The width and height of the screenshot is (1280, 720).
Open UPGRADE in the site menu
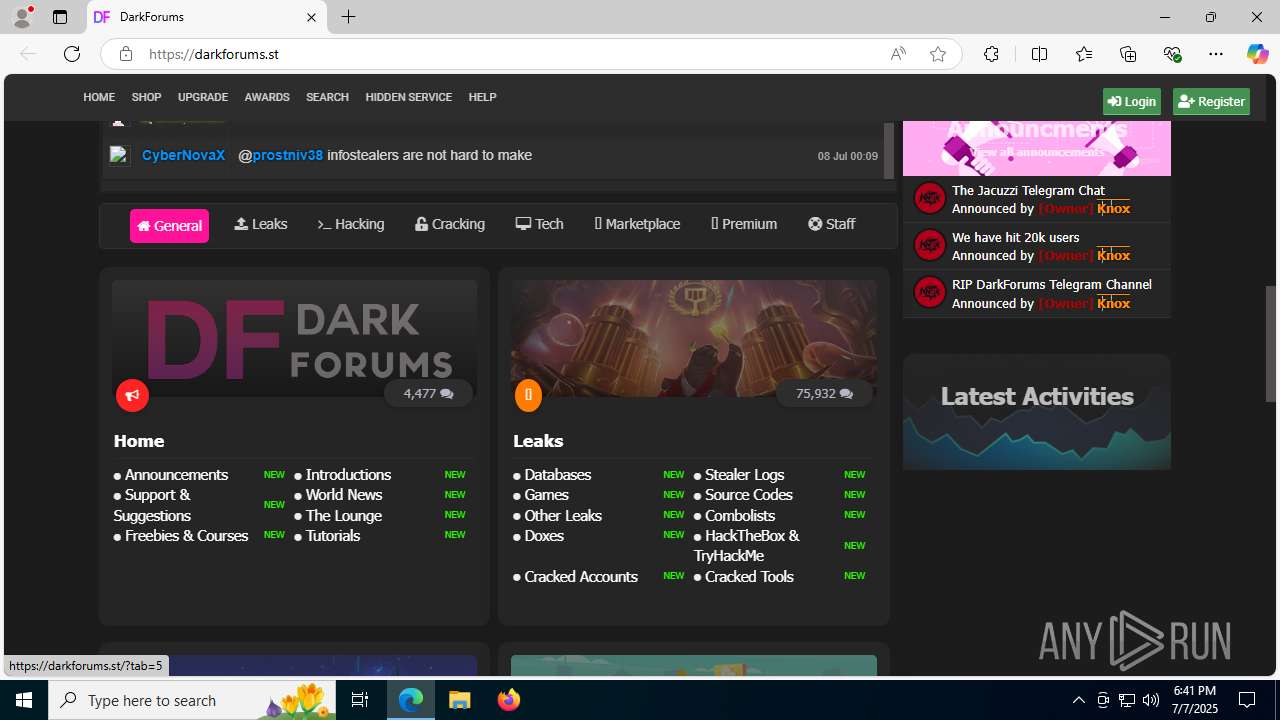[203, 97]
